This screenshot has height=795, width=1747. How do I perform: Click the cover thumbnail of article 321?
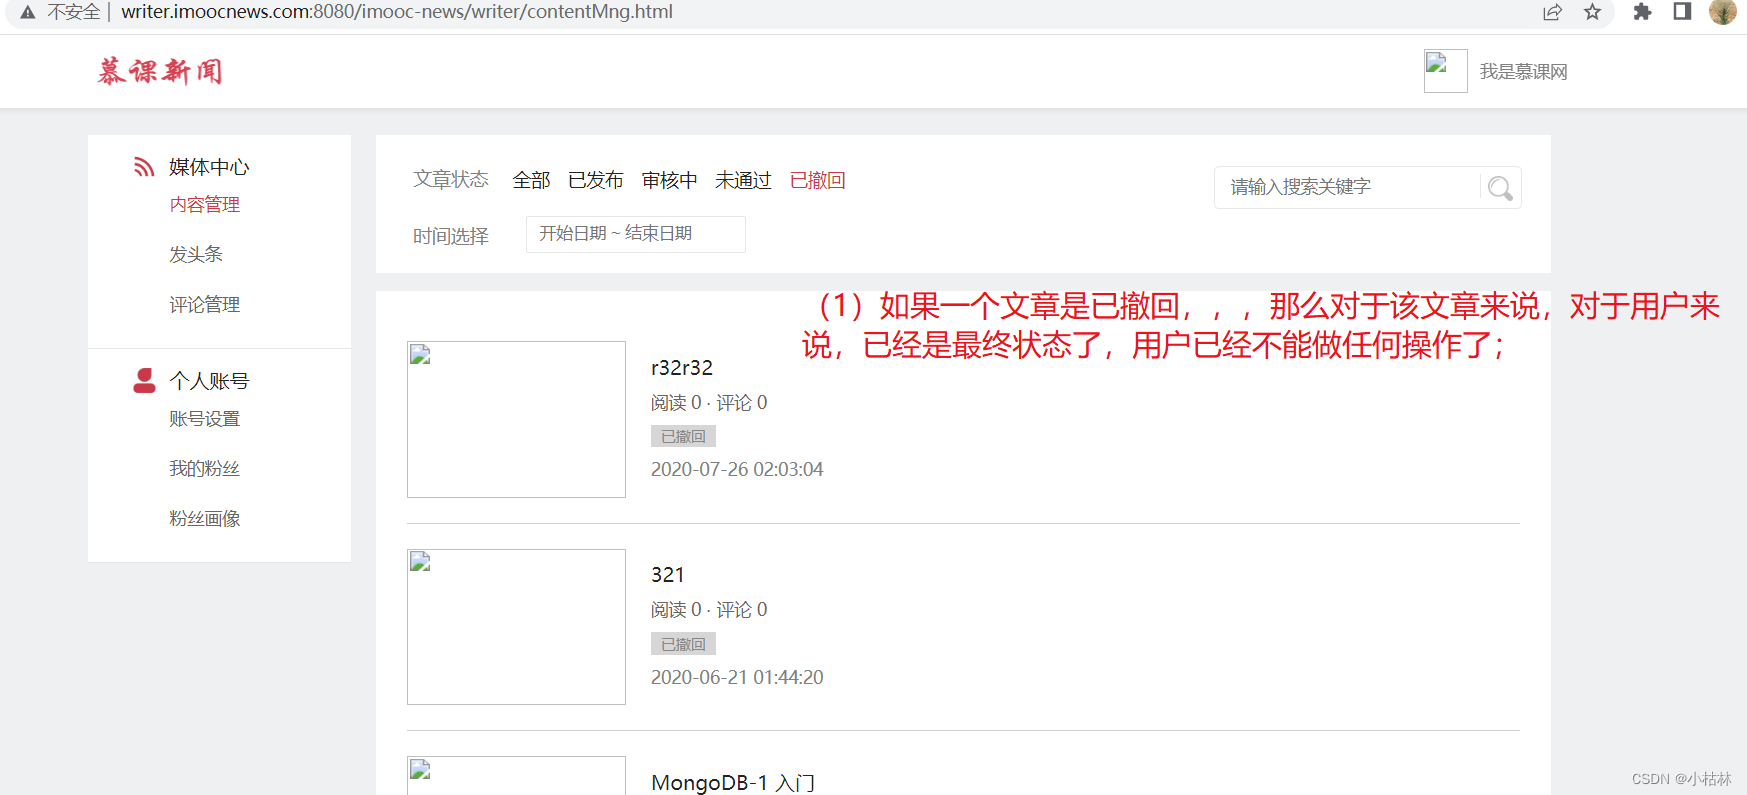click(x=516, y=627)
